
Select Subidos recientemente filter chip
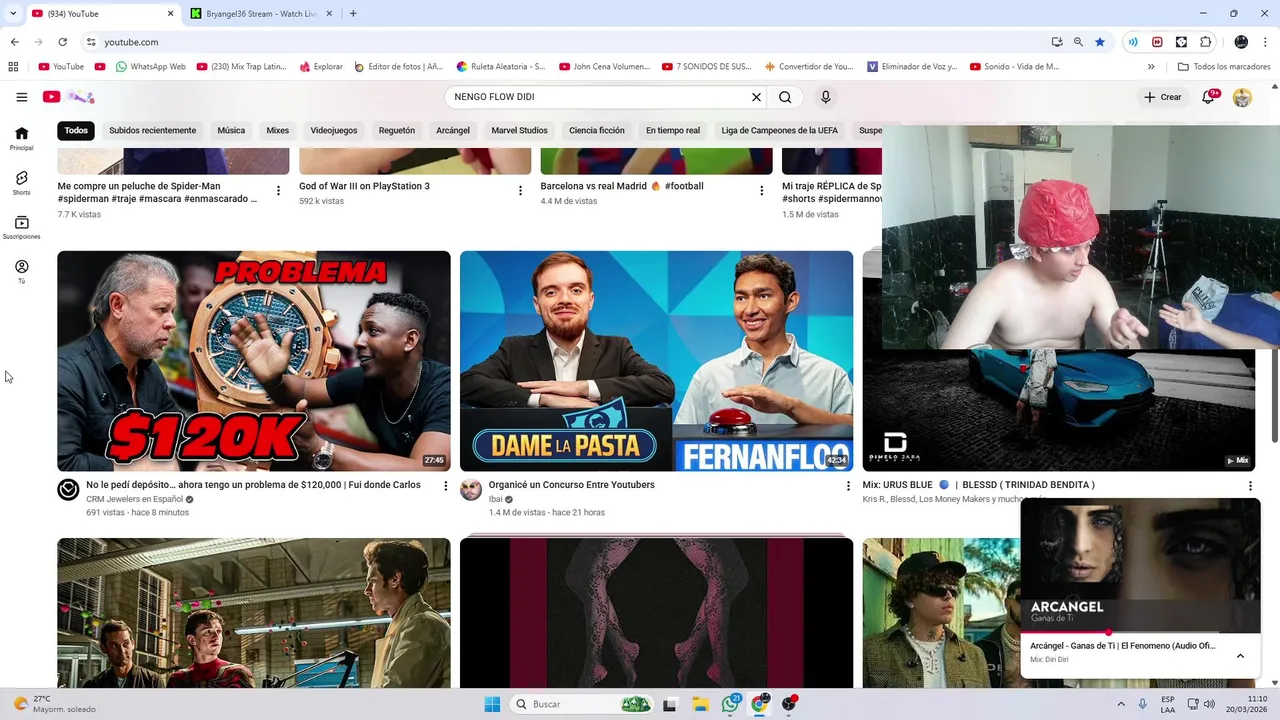pos(152,130)
